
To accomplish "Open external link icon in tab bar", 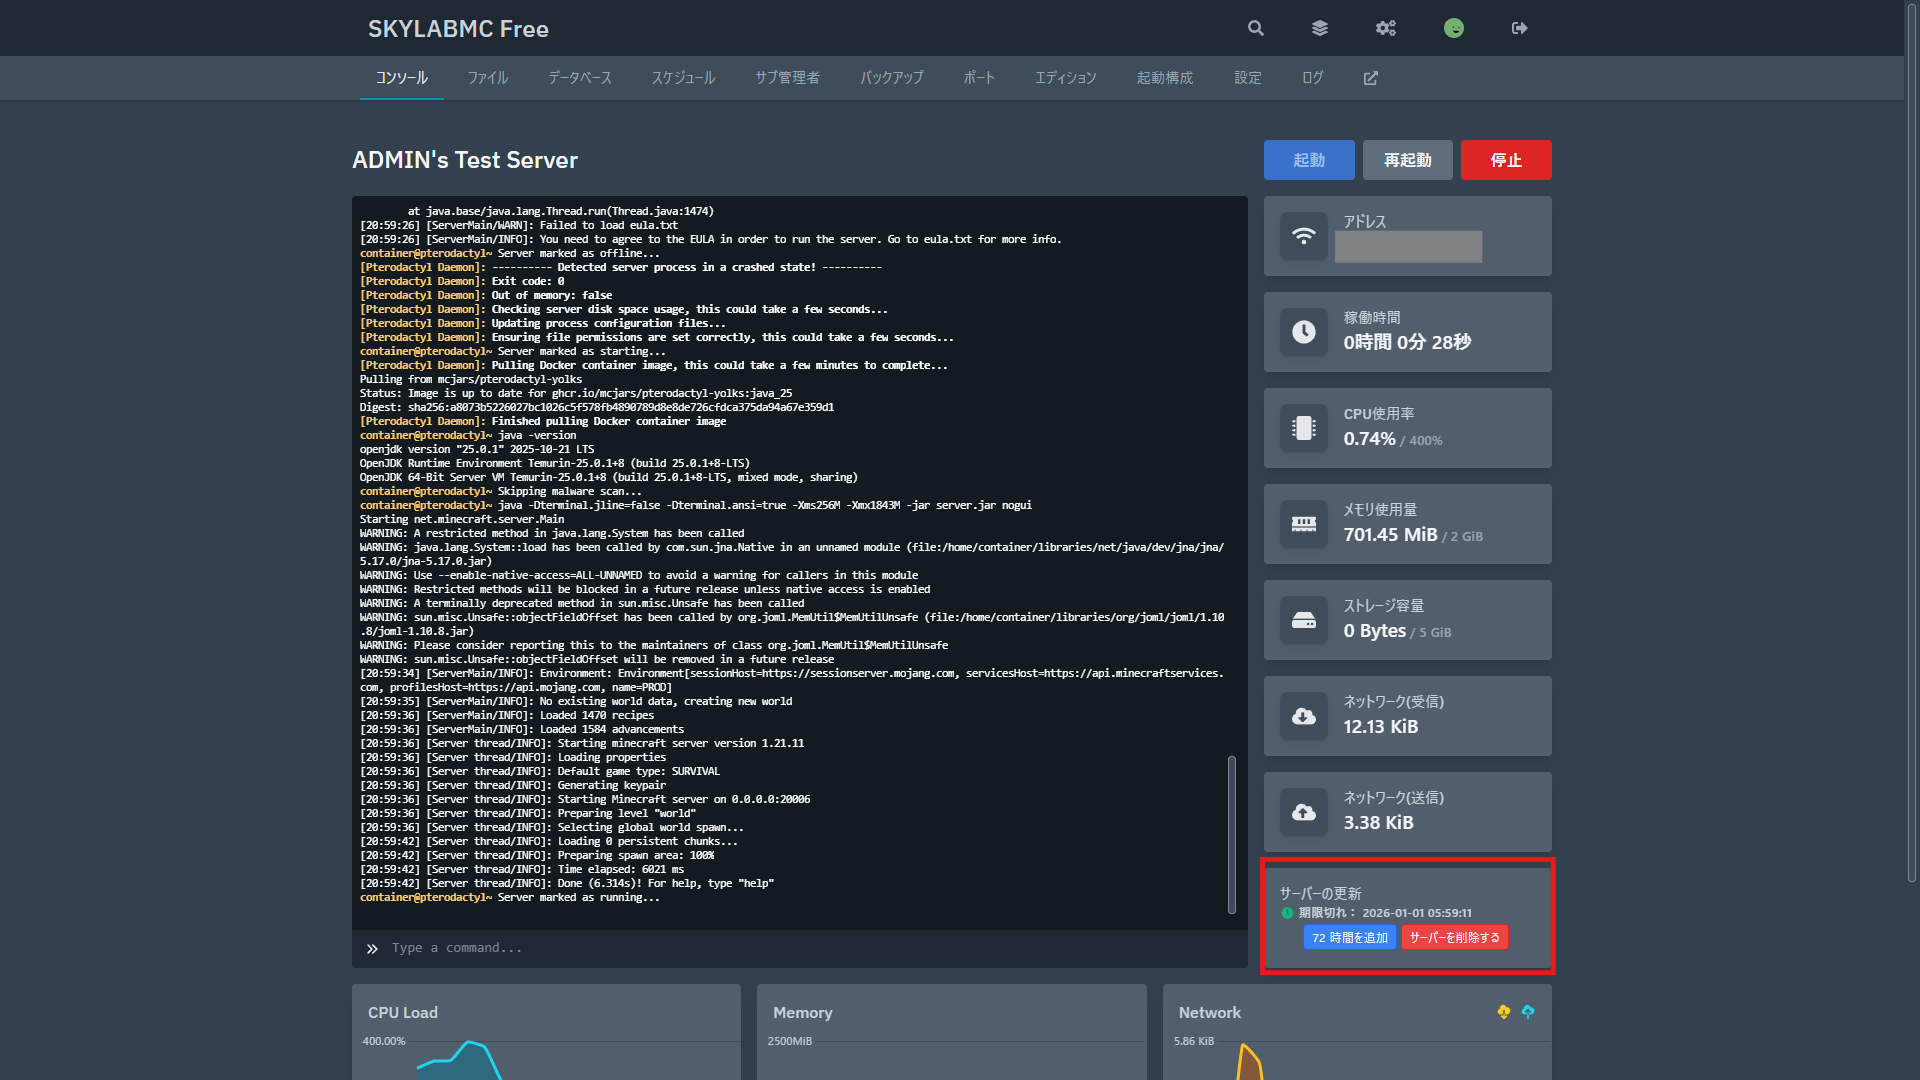I will pos(1371,78).
